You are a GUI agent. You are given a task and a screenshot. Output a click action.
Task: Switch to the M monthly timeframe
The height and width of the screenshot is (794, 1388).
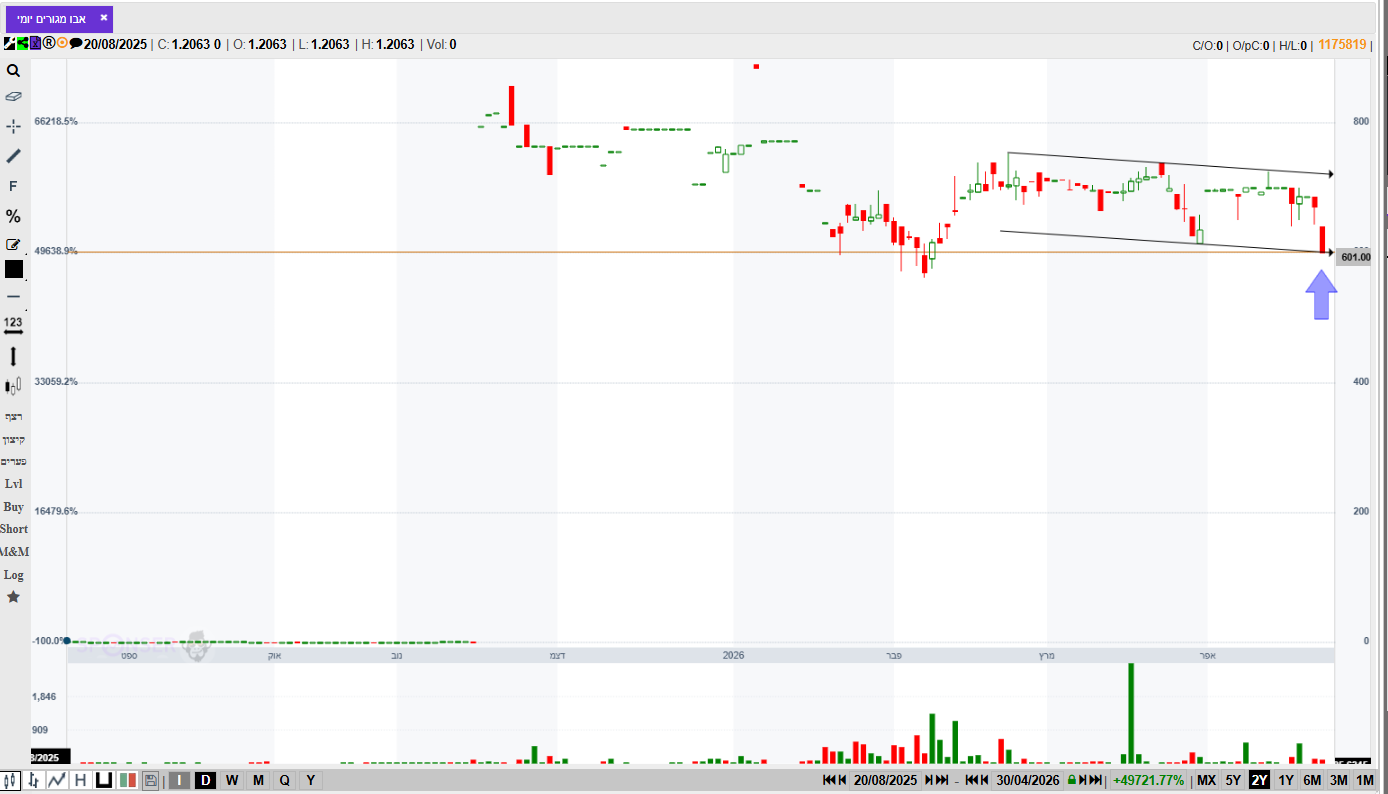(258, 780)
